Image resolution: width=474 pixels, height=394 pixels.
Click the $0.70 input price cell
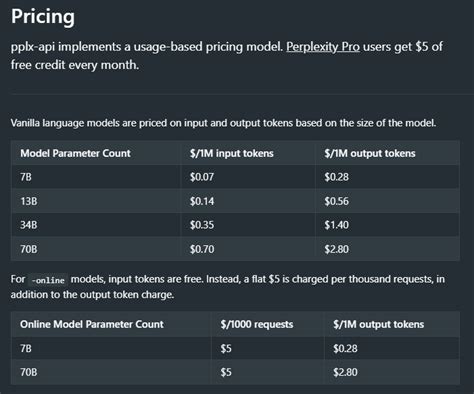[202, 249]
